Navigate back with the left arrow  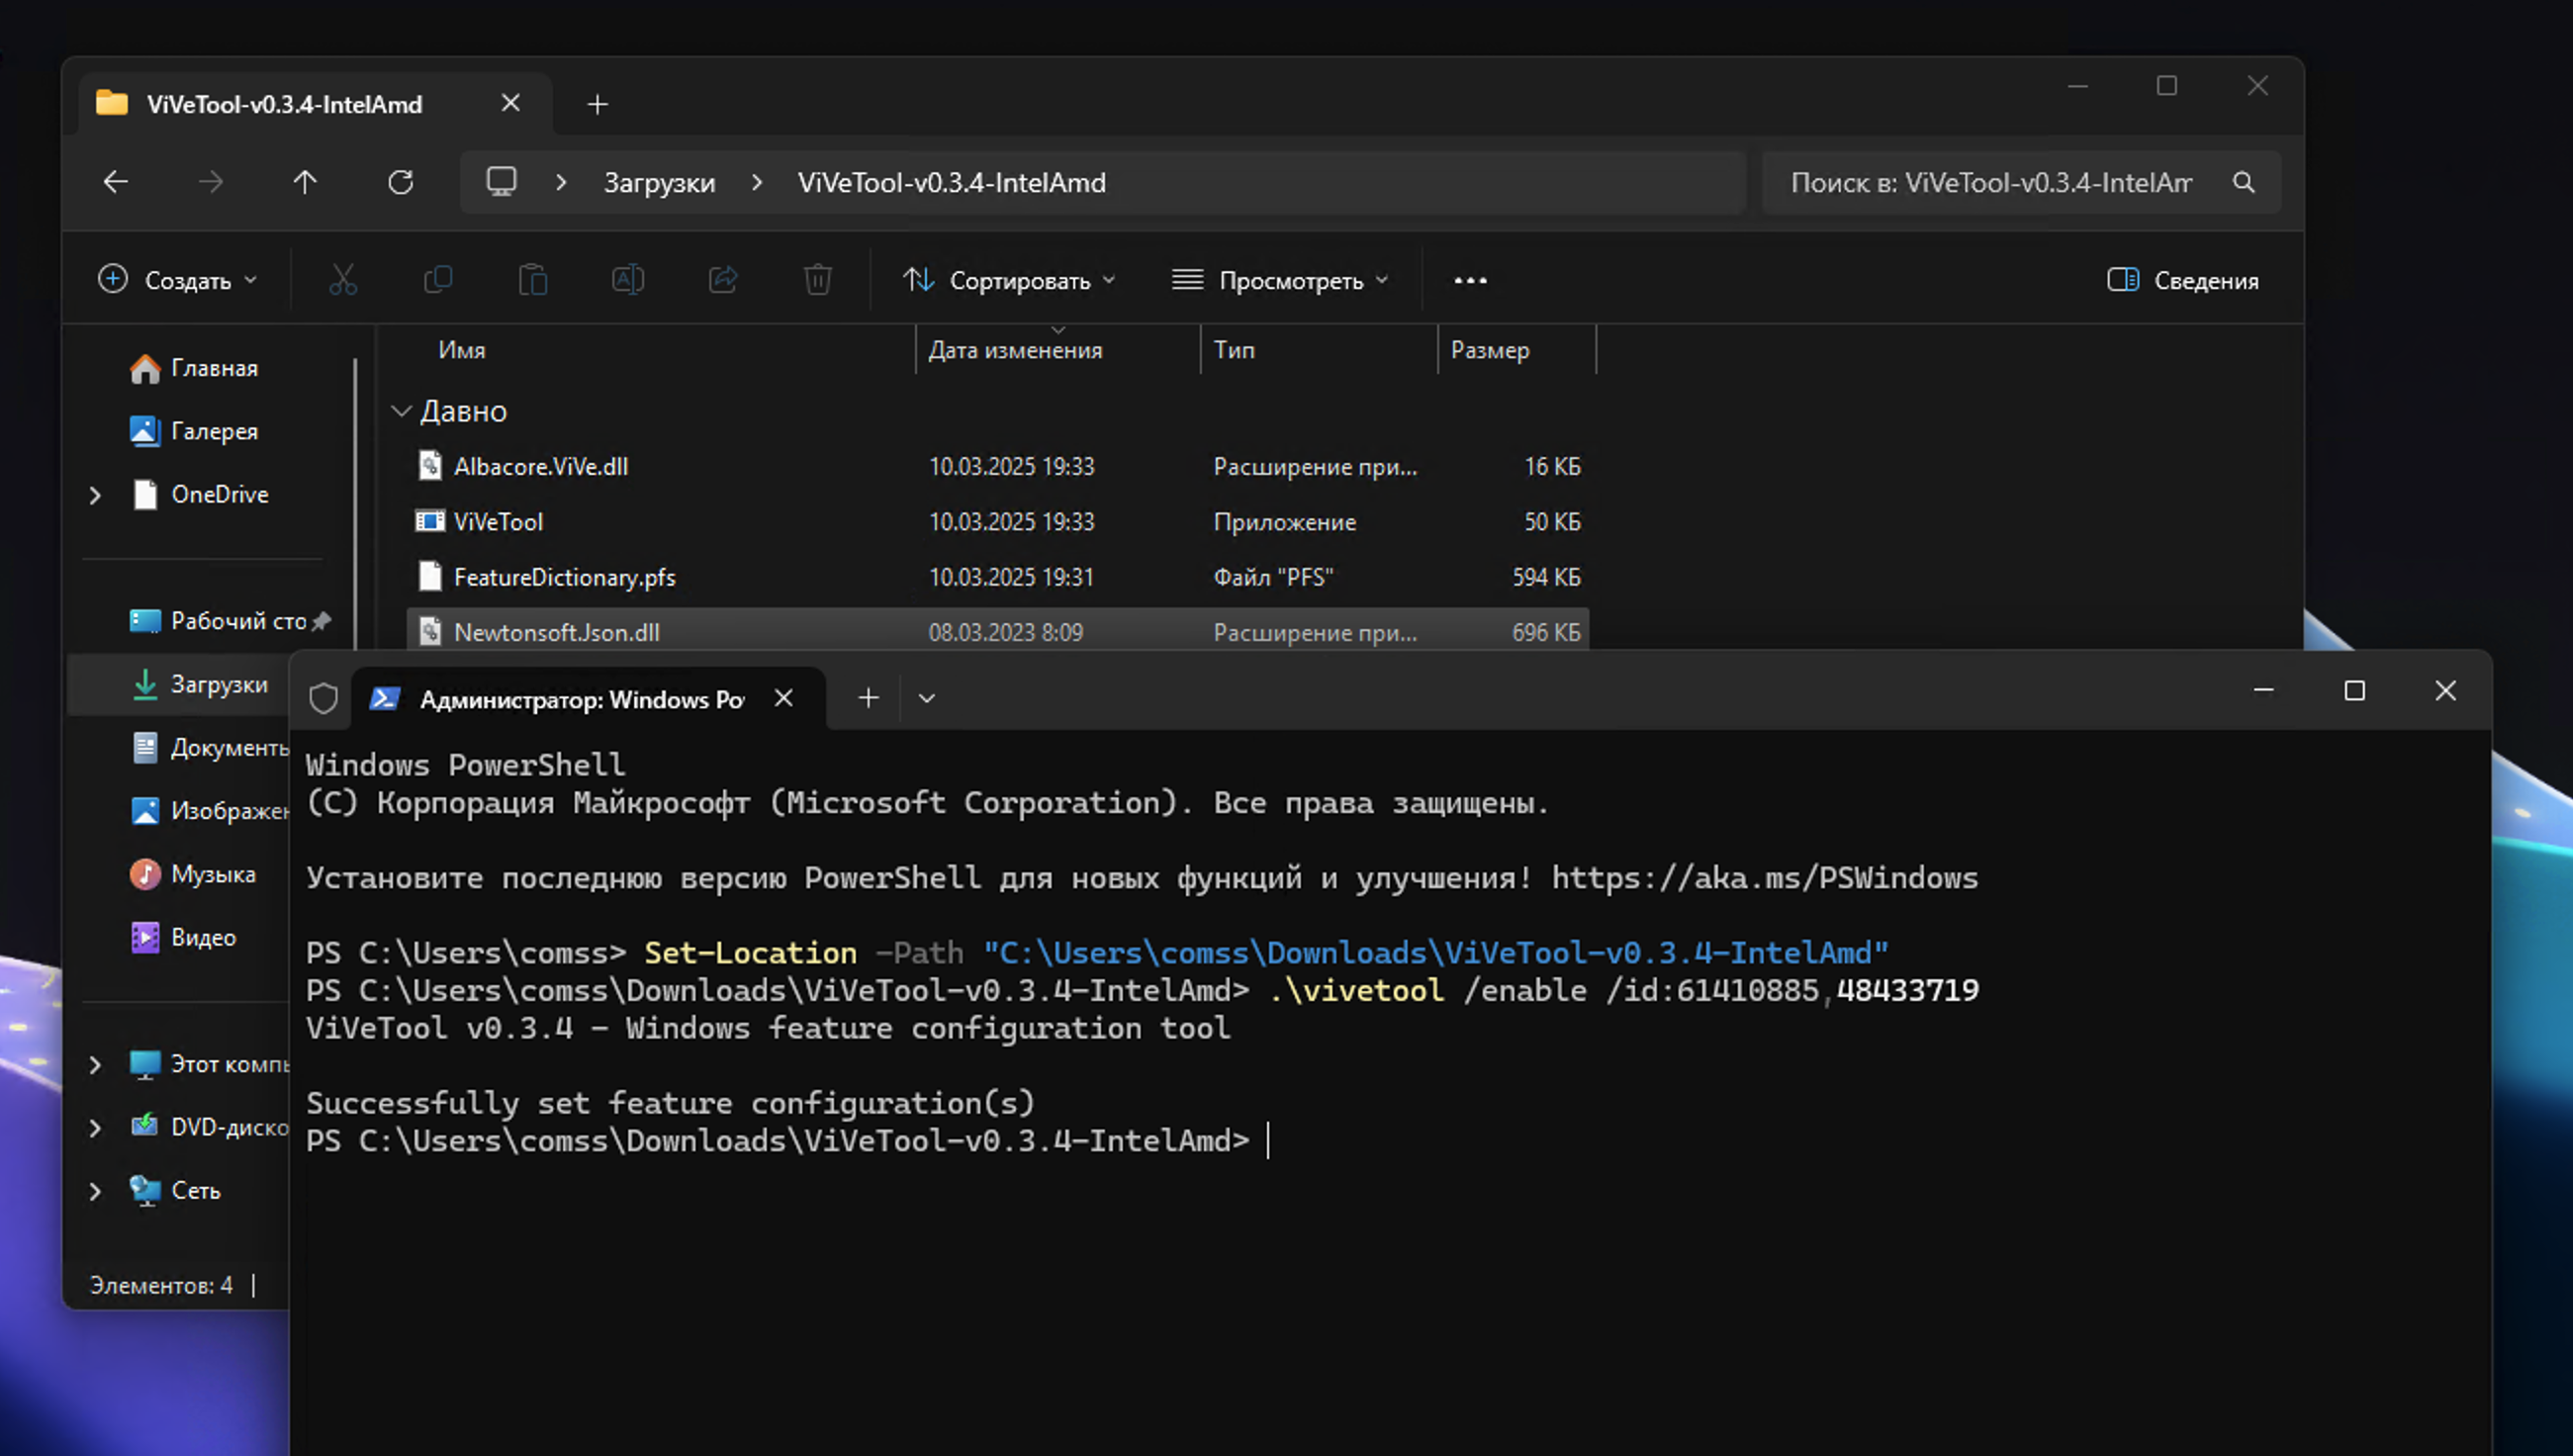coord(116,182)
